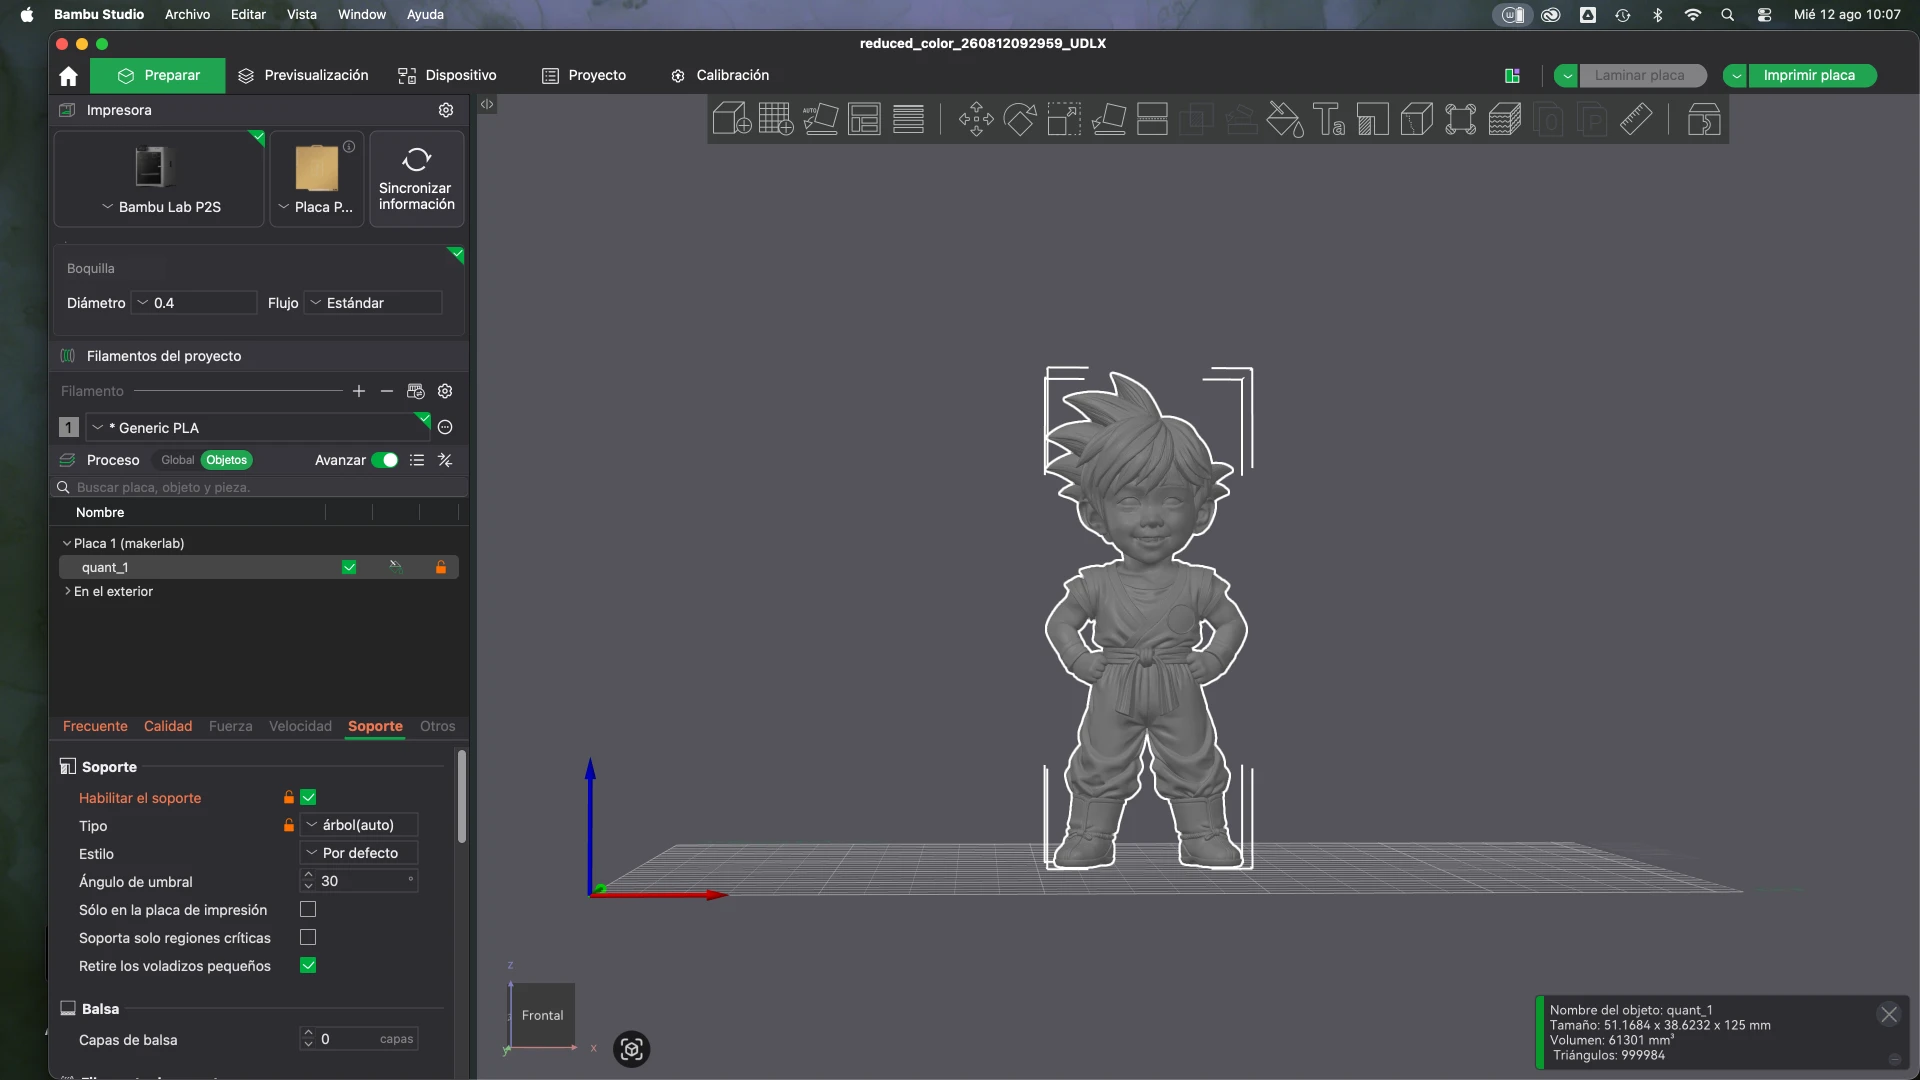Click the add filament plus icon
Image resolution: width=1920 pixels, height=1080 pixels.
[x=359, y=391]
